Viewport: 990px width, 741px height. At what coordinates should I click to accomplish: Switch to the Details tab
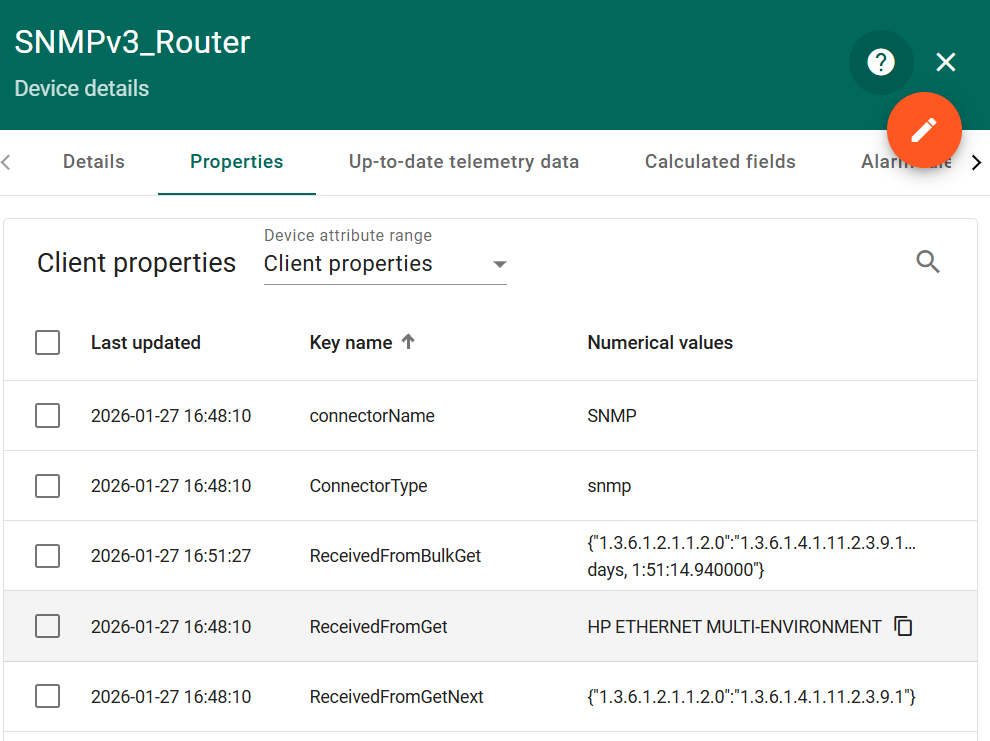[94, 162]
